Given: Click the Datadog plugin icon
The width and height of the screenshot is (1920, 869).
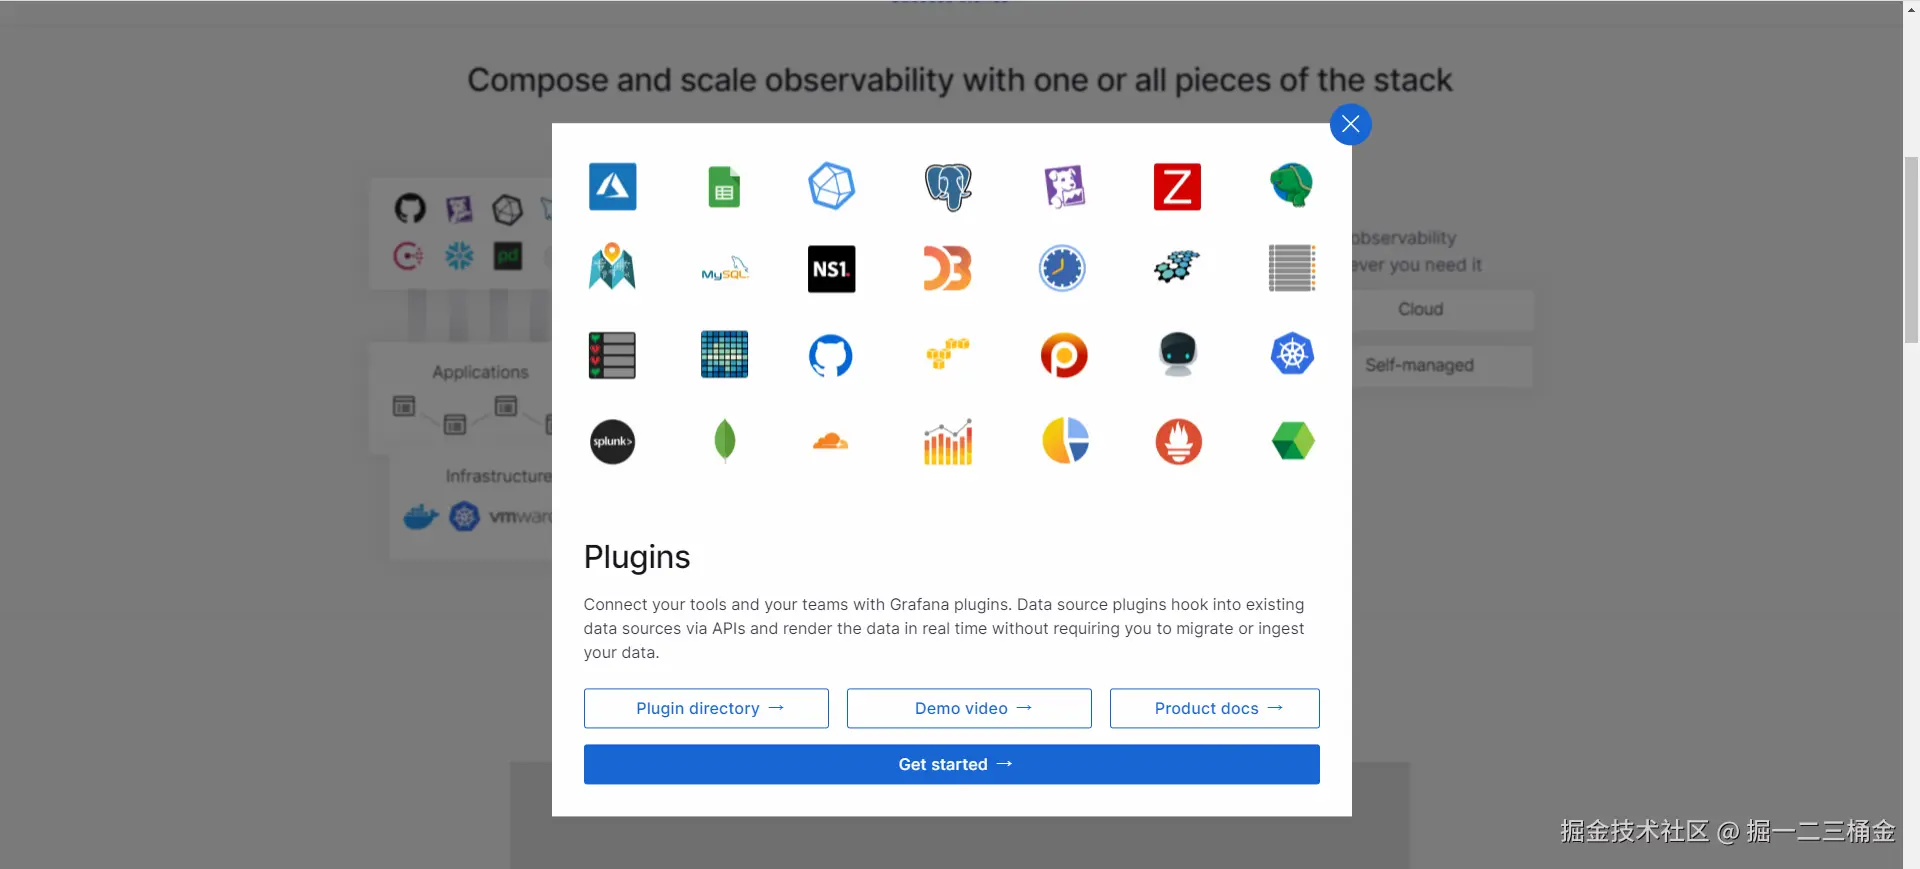Looking at the screenshot, I should coord(1064,187).
